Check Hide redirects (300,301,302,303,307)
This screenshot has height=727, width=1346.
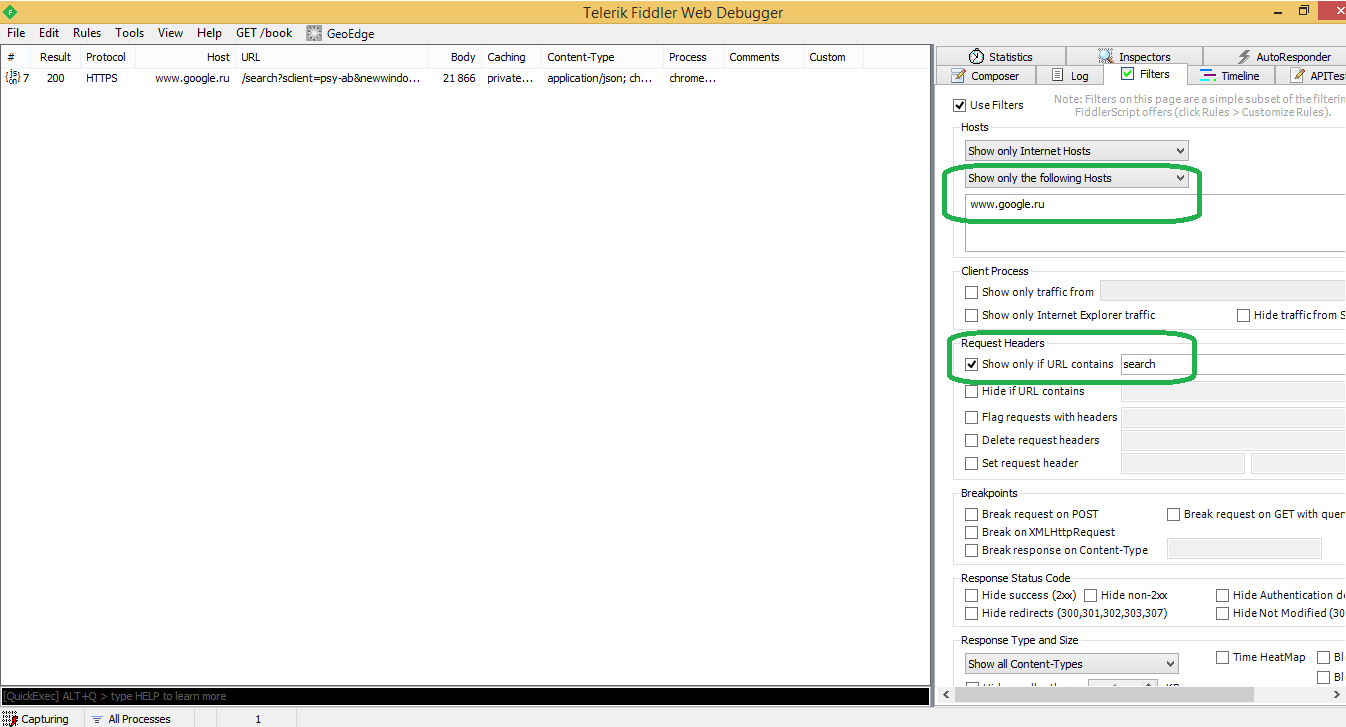(x=971, y=613)
